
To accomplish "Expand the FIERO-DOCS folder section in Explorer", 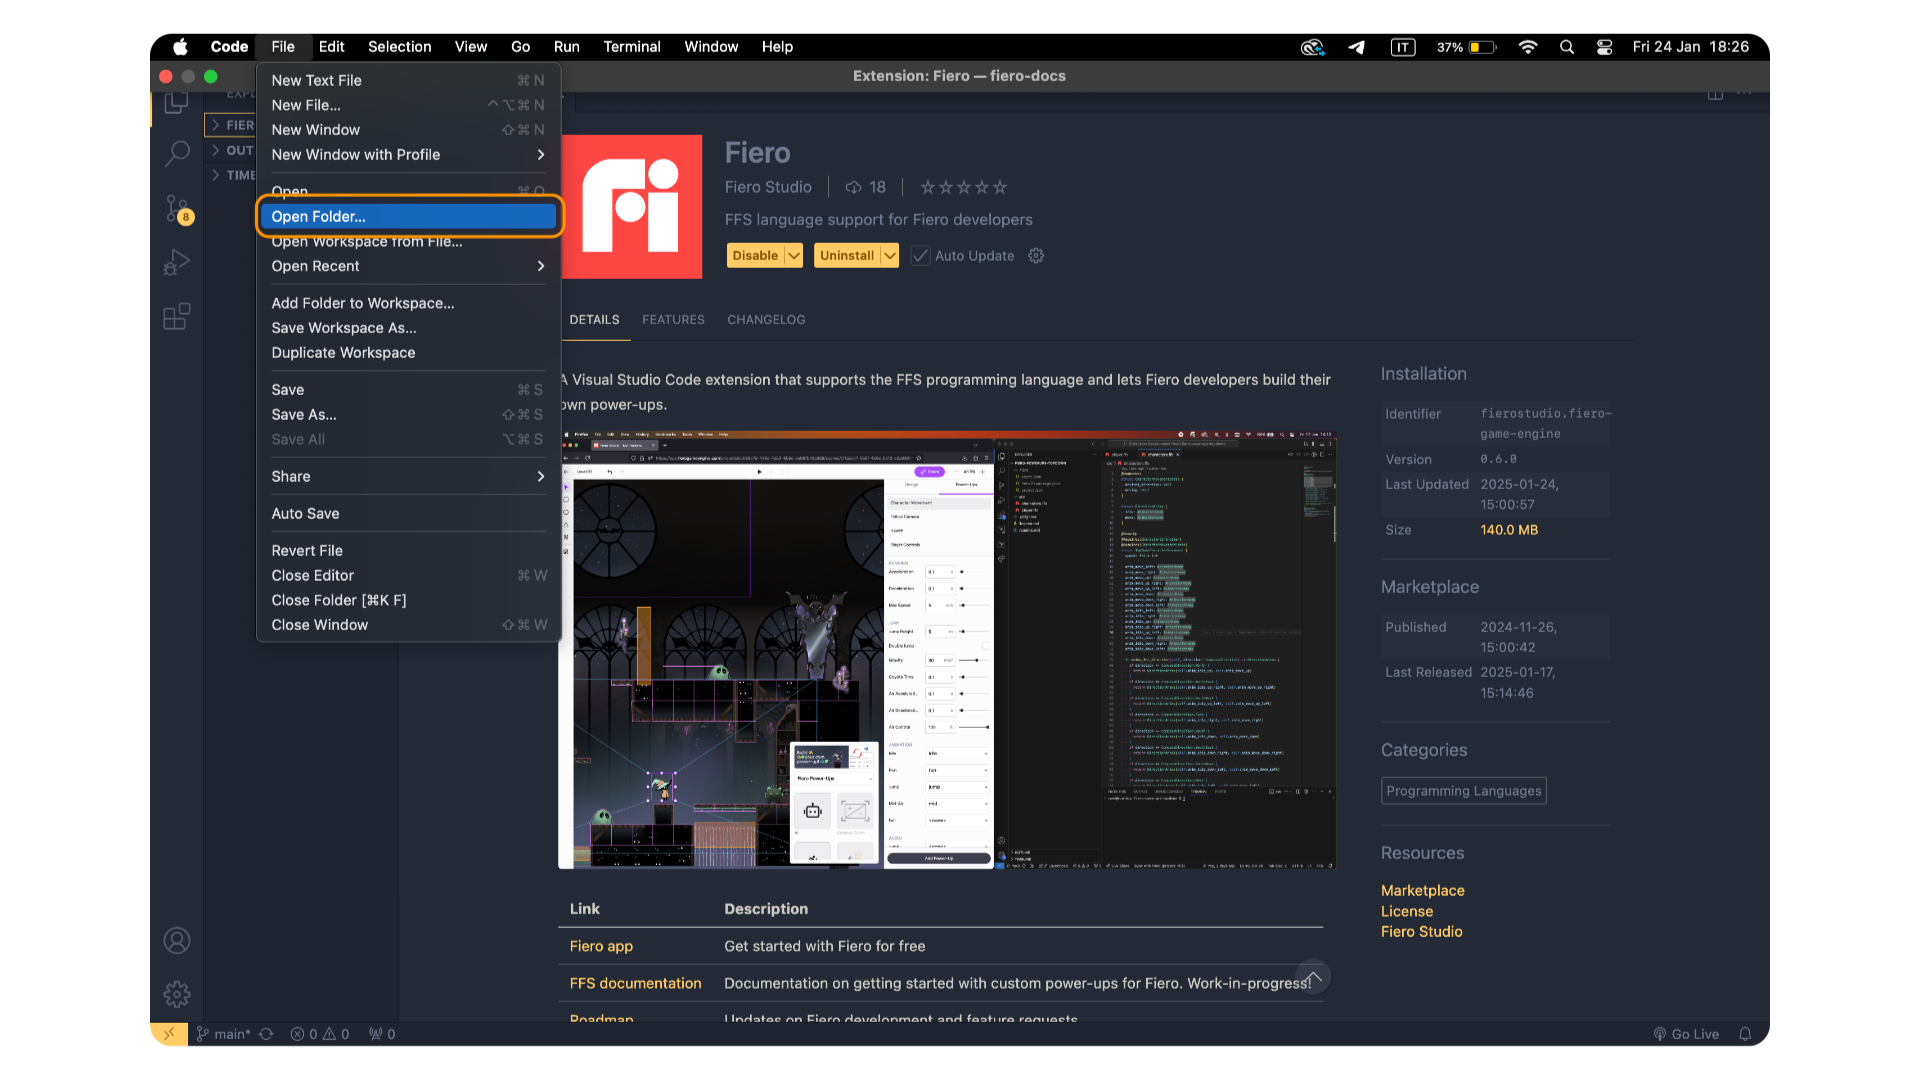I will click(x=230, y=125).
